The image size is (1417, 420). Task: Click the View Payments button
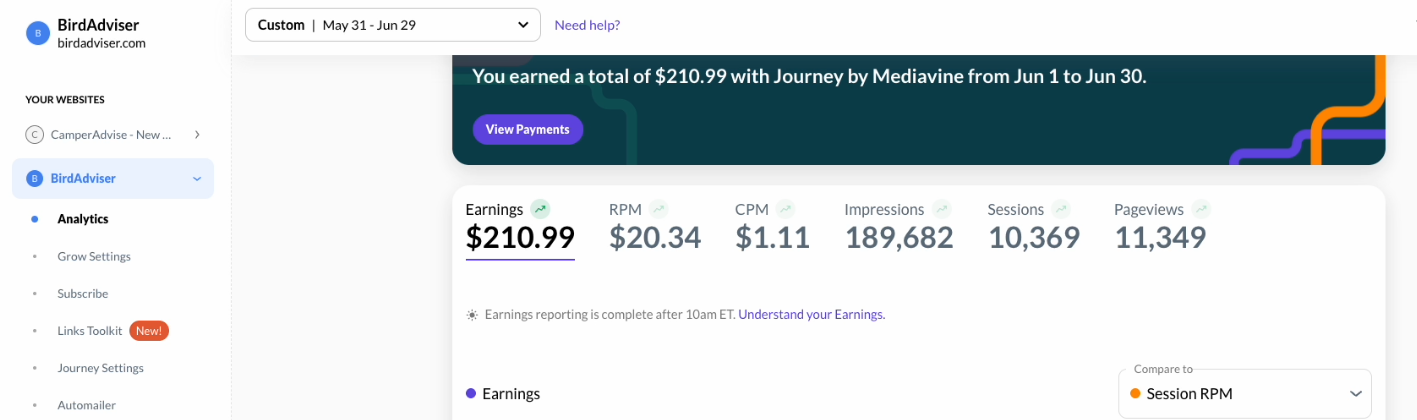[x=528, y=129]
